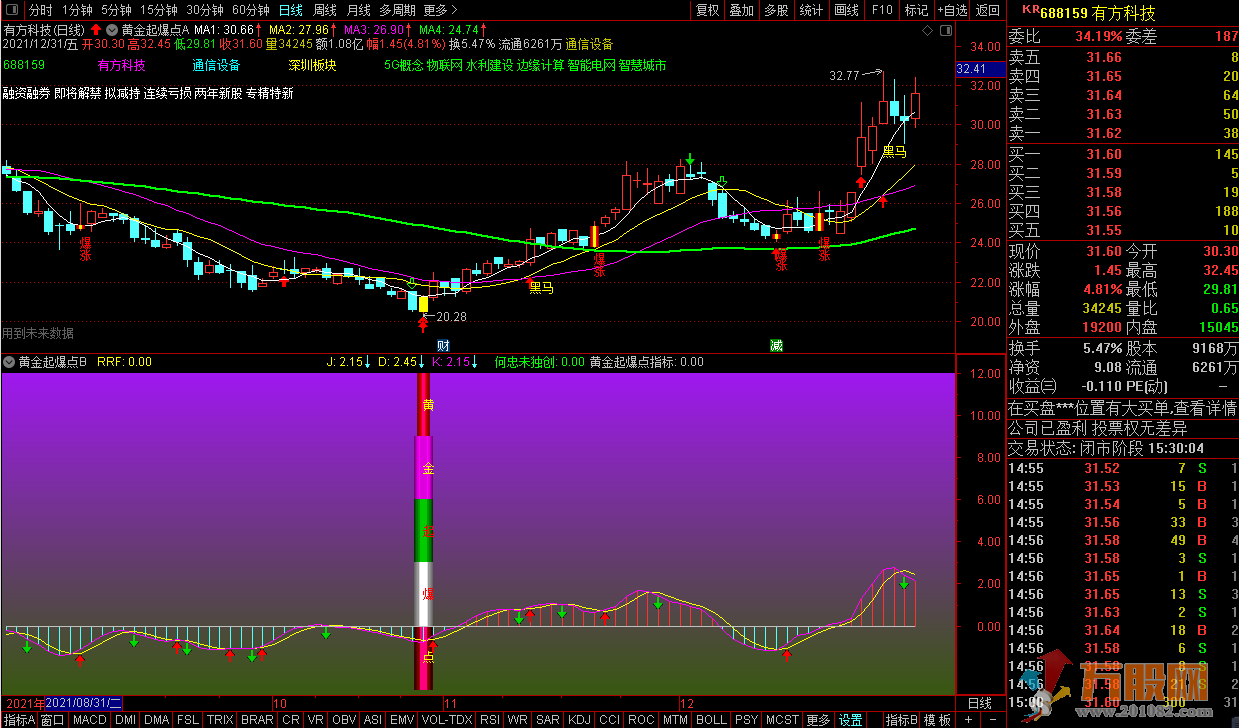The width and height of the screenshot is (1239, 728).
Task: Click the red up arrow beside 有方科技(日线)
Action: tap(96, 30)
